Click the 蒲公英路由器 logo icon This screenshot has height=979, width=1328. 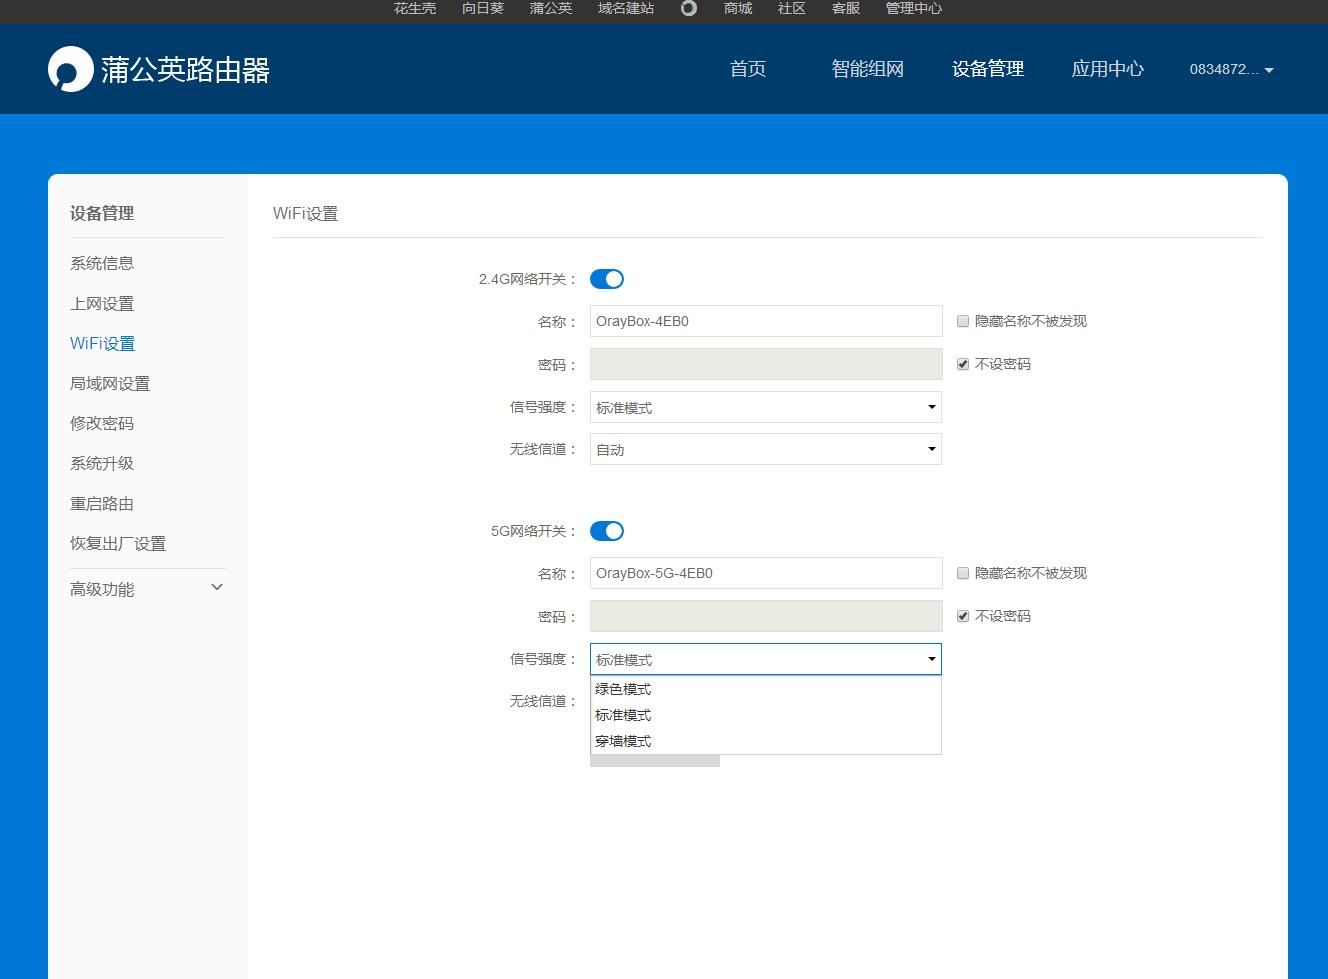[70, 69]
